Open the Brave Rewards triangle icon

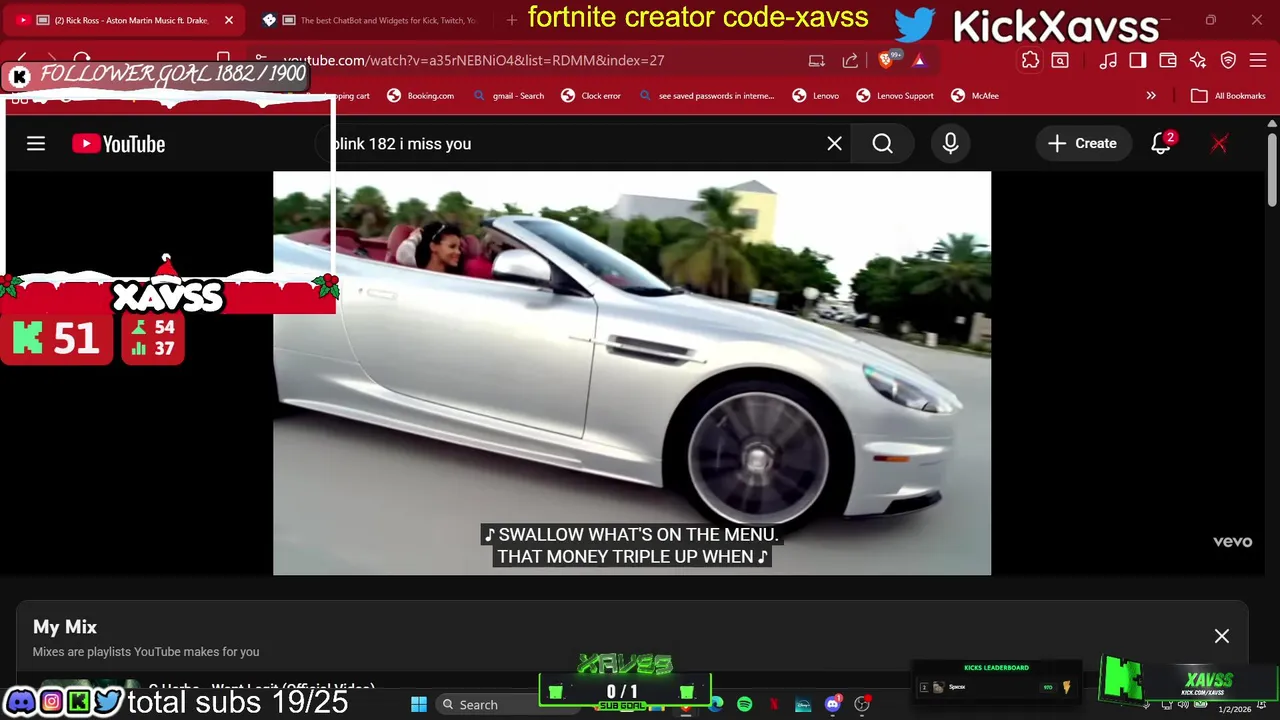(919, 60)
